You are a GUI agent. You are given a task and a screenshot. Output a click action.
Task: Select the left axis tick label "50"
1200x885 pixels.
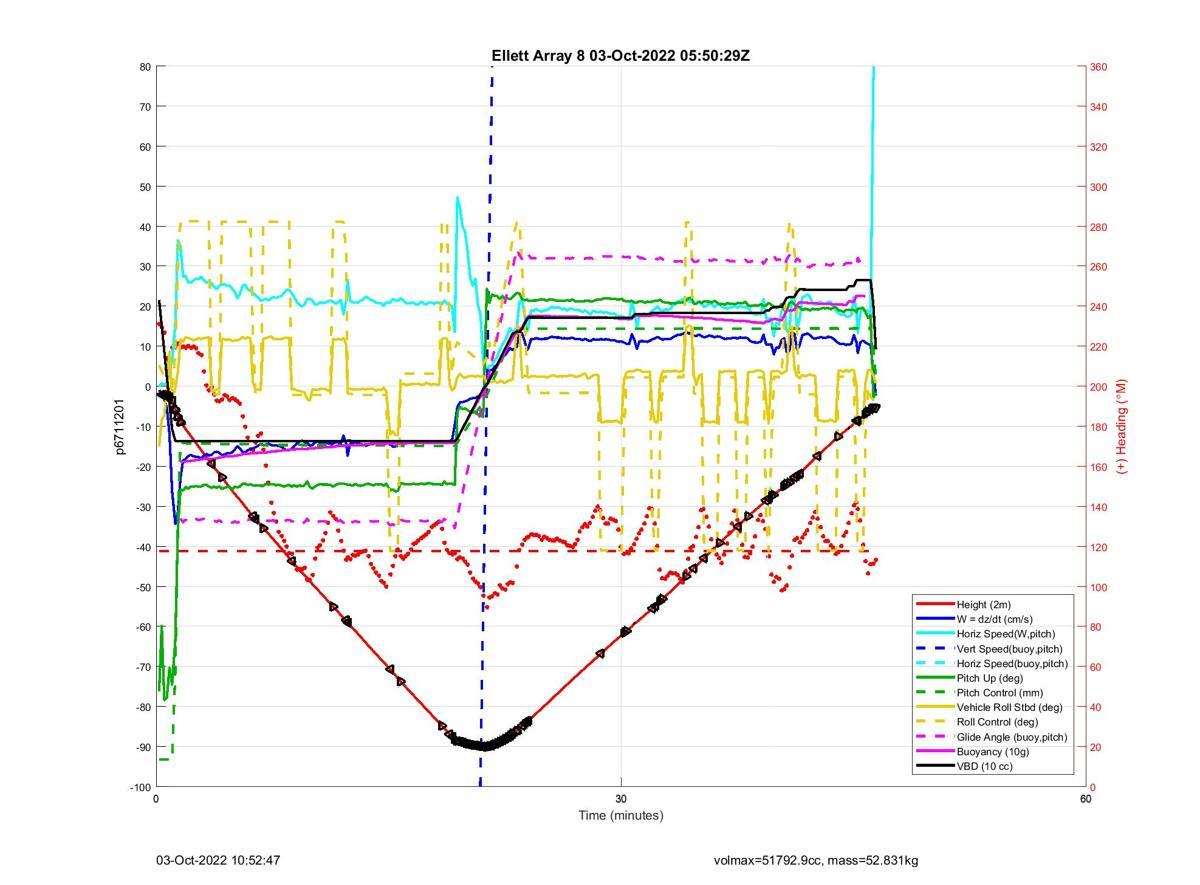coord(144,187)
